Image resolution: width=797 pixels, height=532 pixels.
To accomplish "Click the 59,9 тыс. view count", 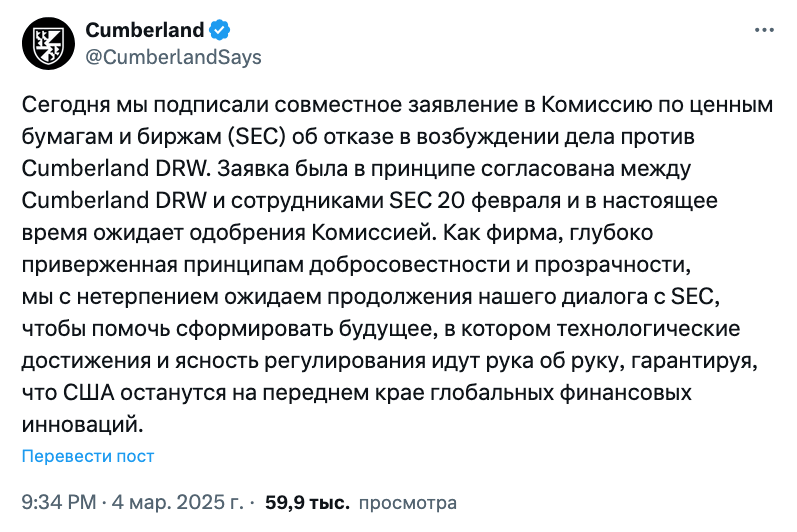I will point(308,502).
